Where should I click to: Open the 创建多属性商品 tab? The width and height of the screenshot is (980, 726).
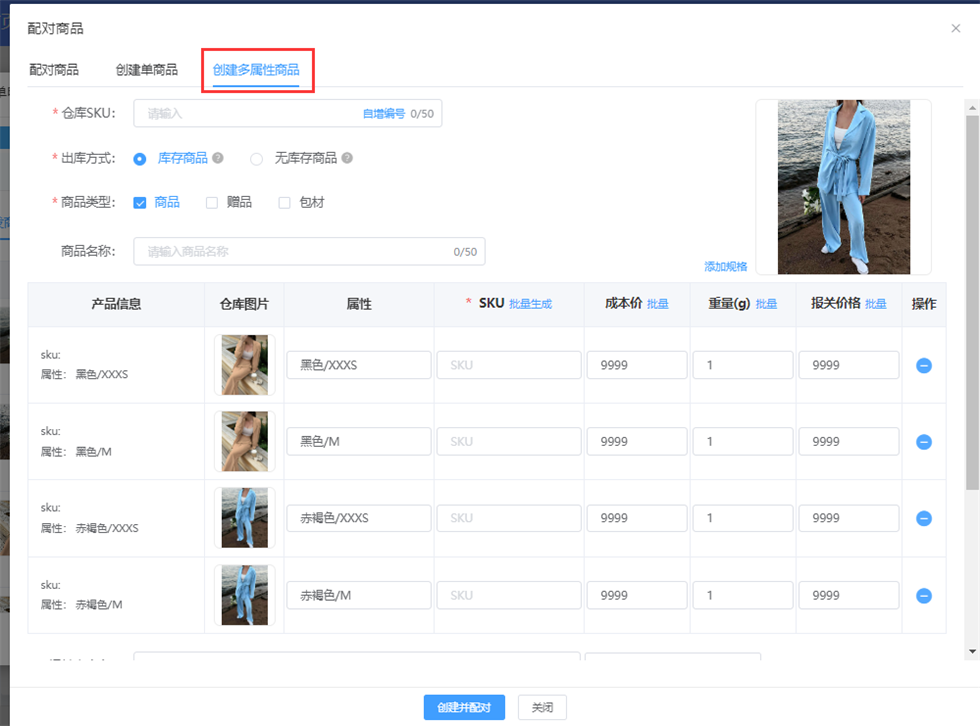coord(256,69)
